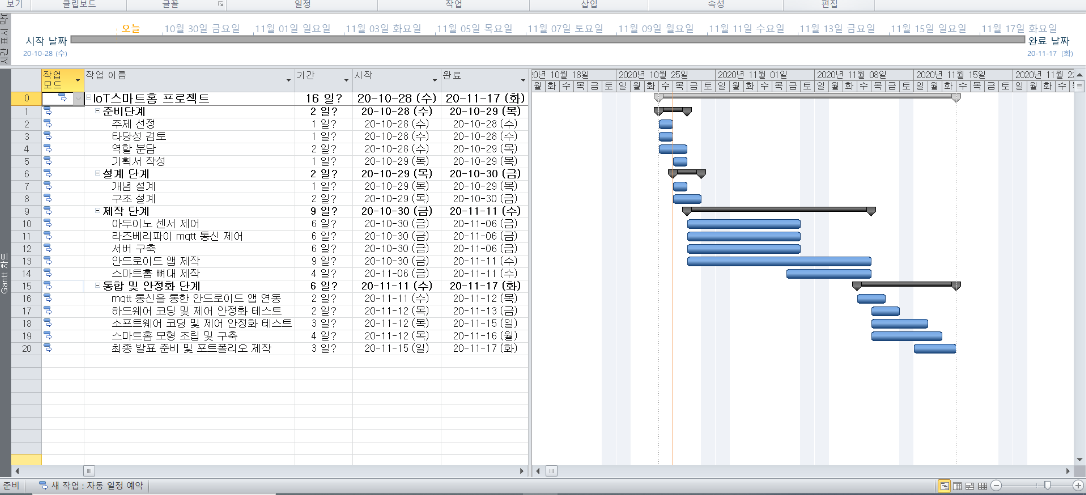
Task: Click the task mode icon for 서버 구축 row
Action: click(48, 248)
